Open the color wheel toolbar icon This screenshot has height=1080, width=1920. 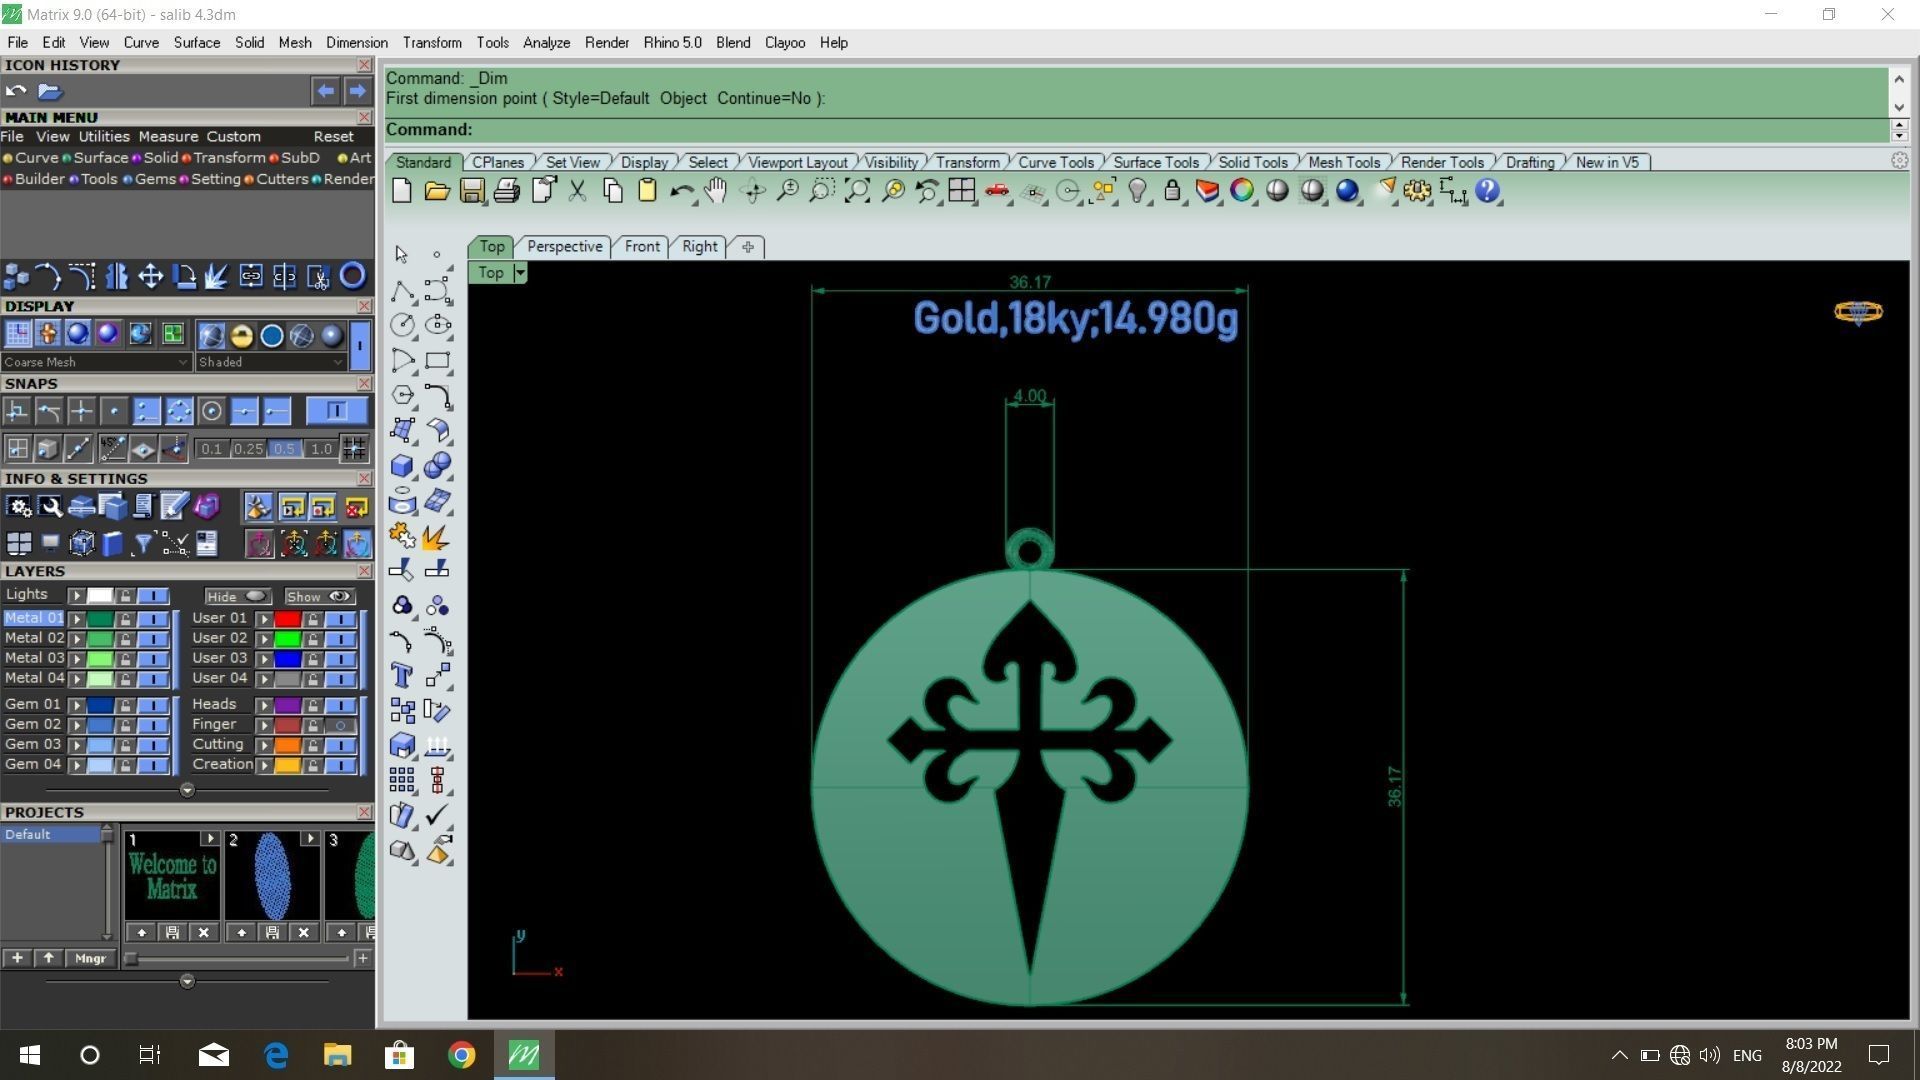(1242, 190)
